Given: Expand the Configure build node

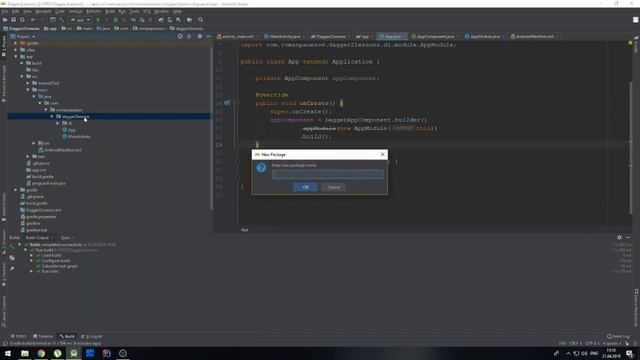Looking at the screenshot, I should [x=31, y=260].
